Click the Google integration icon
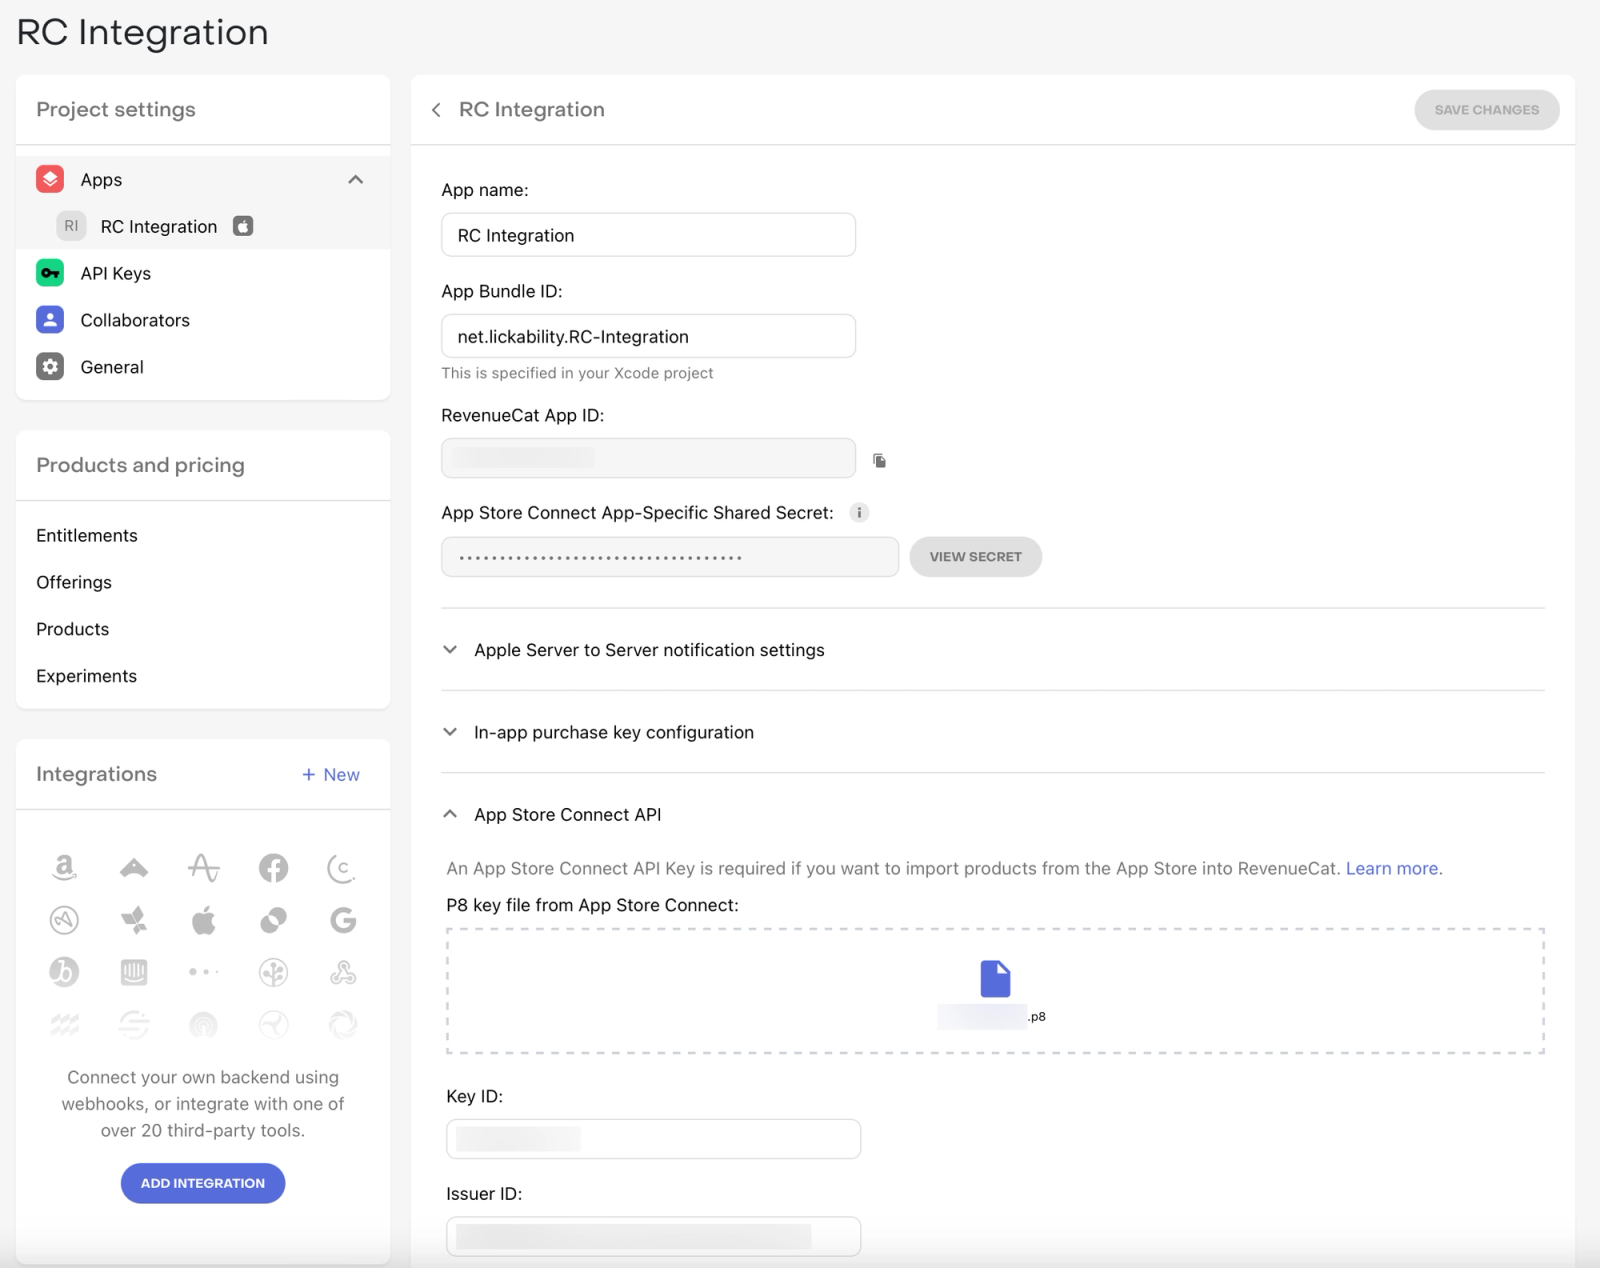 click(343, 920)
